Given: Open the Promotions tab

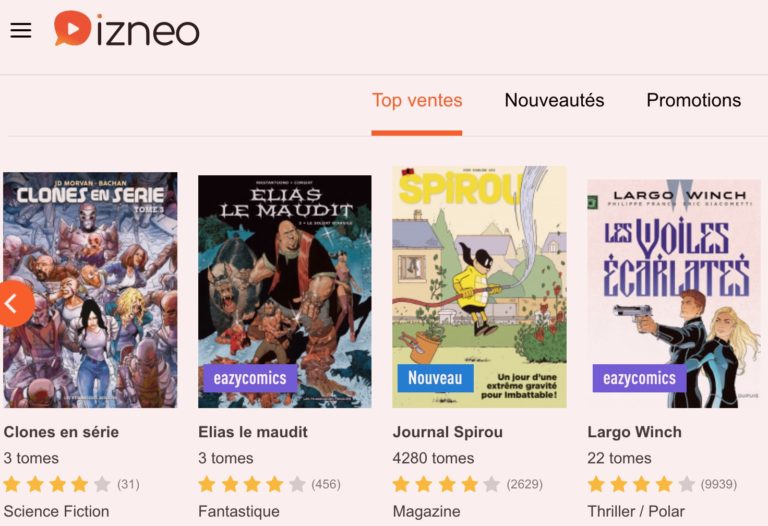Looking at the screenshot, I should click(693, 100).
